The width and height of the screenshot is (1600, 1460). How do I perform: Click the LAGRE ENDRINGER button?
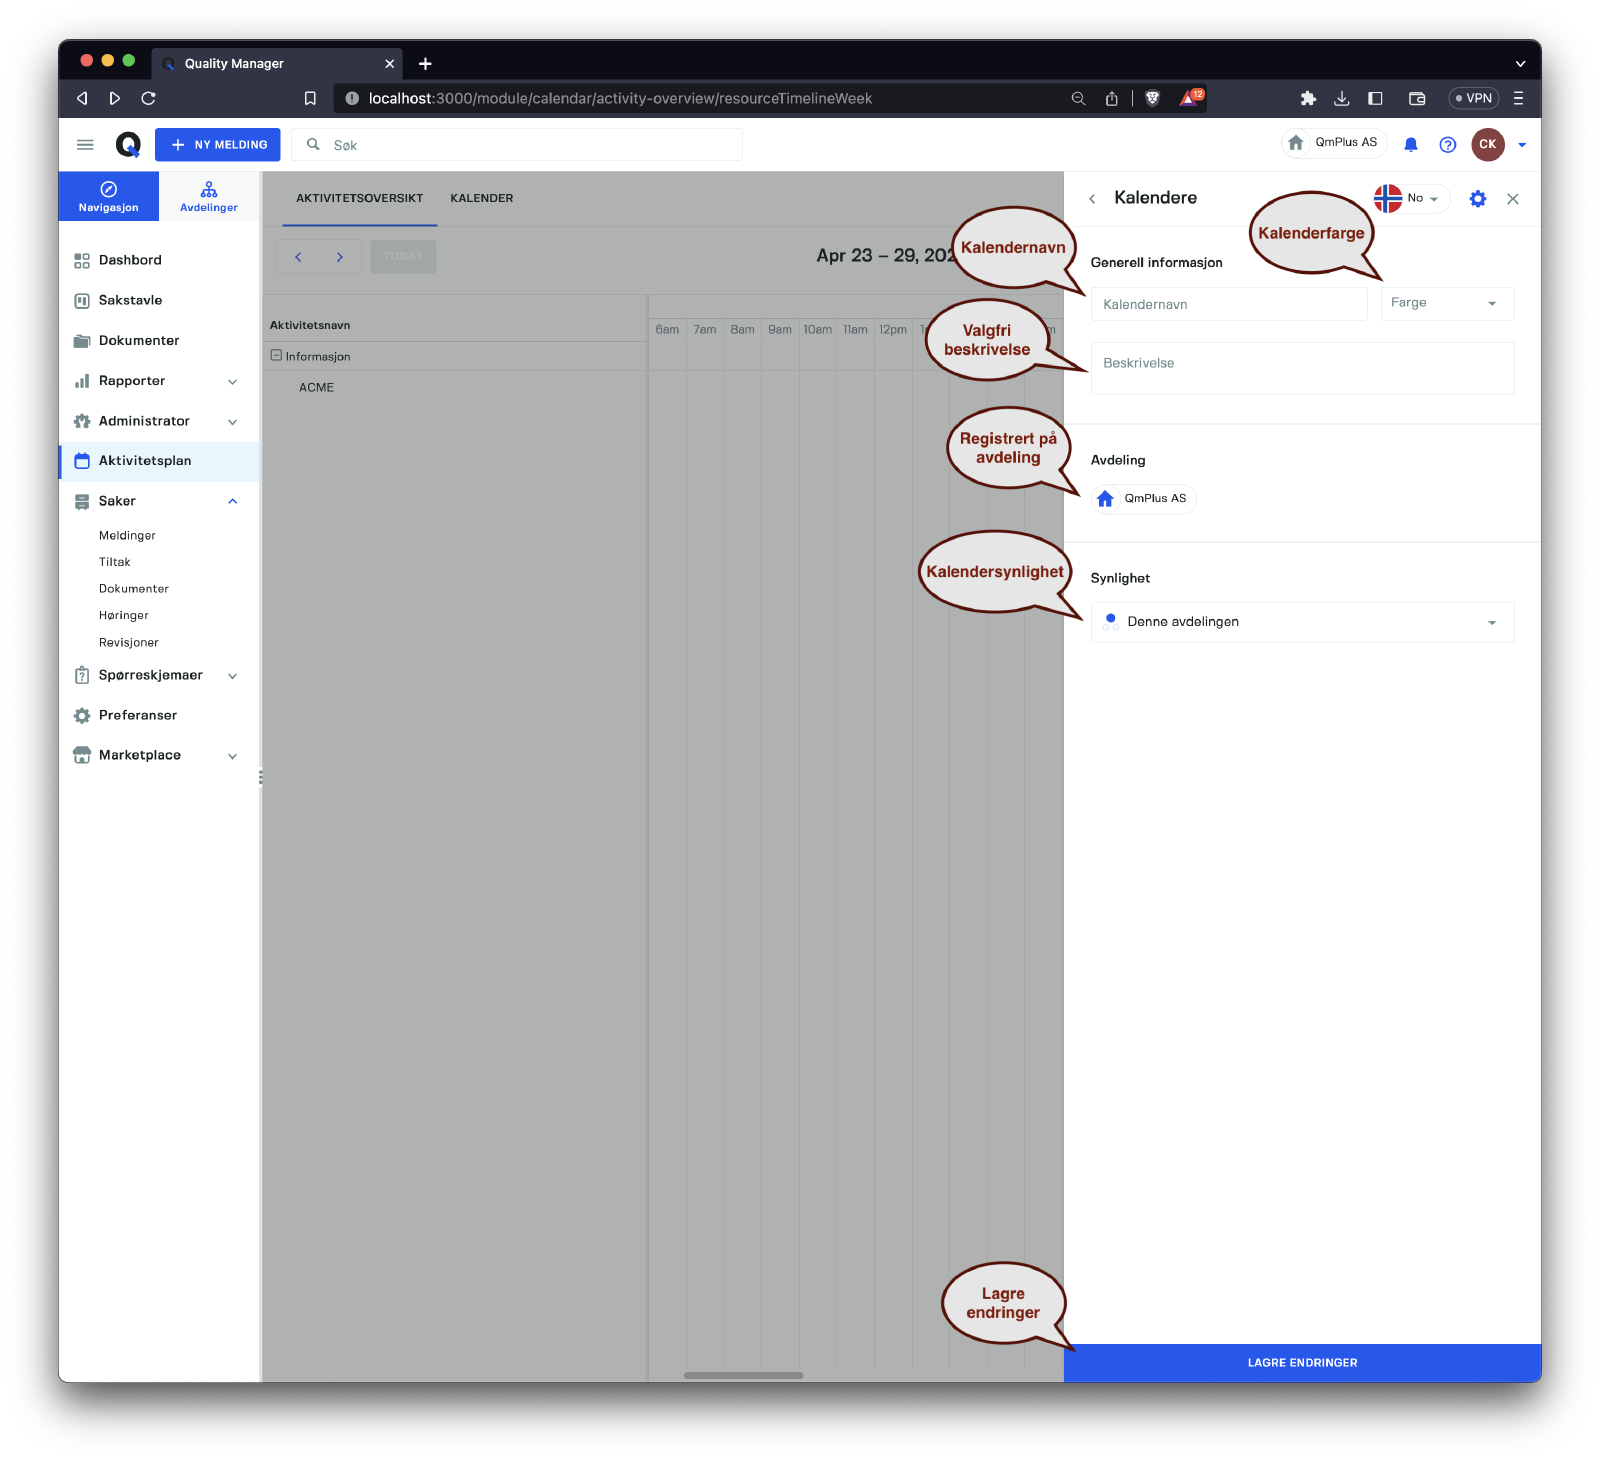point(1301,1362)
